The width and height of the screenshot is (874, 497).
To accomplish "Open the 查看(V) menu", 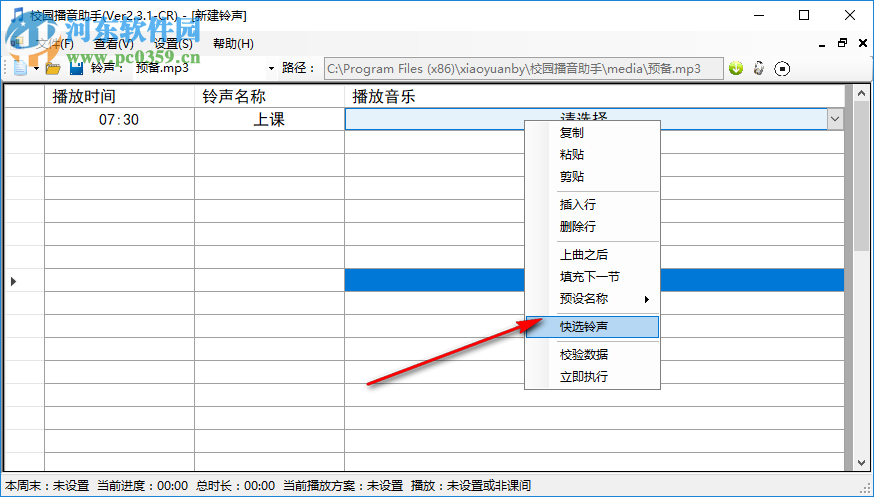I will [x=114, y=43].
